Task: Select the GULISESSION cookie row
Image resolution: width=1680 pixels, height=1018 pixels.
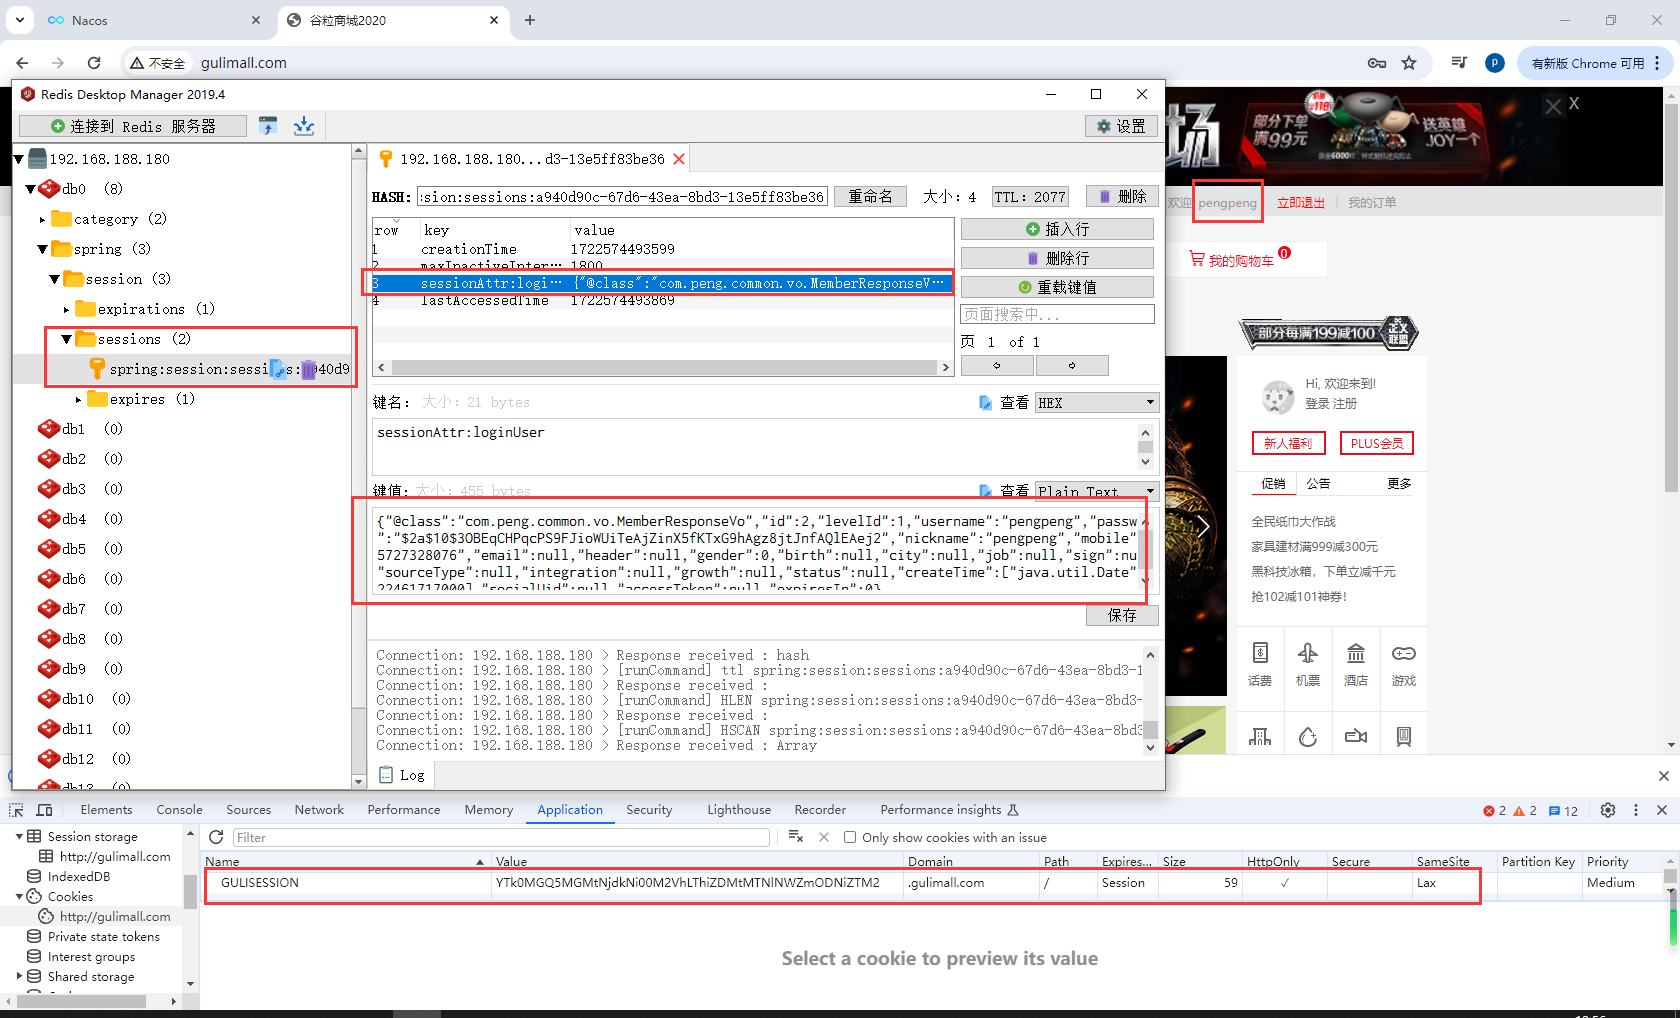Action: point(843,883)
